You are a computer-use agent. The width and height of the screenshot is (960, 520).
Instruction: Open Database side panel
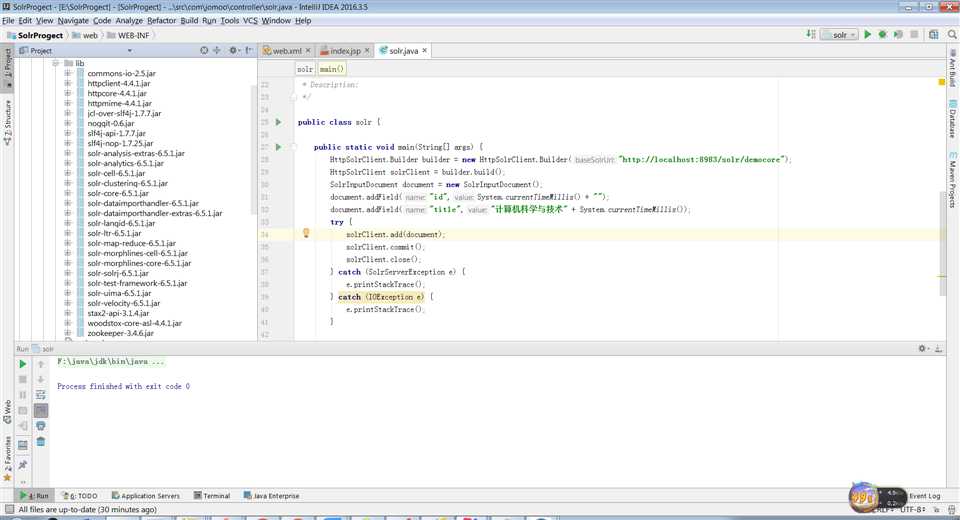tap(953, 119)
